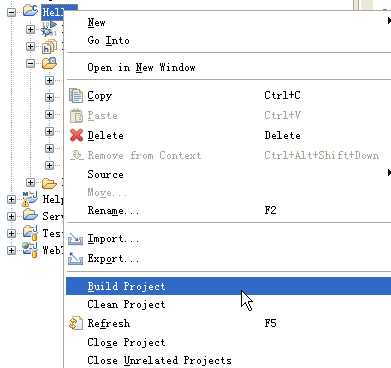Expand the Binaries node under the project
This screenshot has width=391, height=368.
[30, 29]
